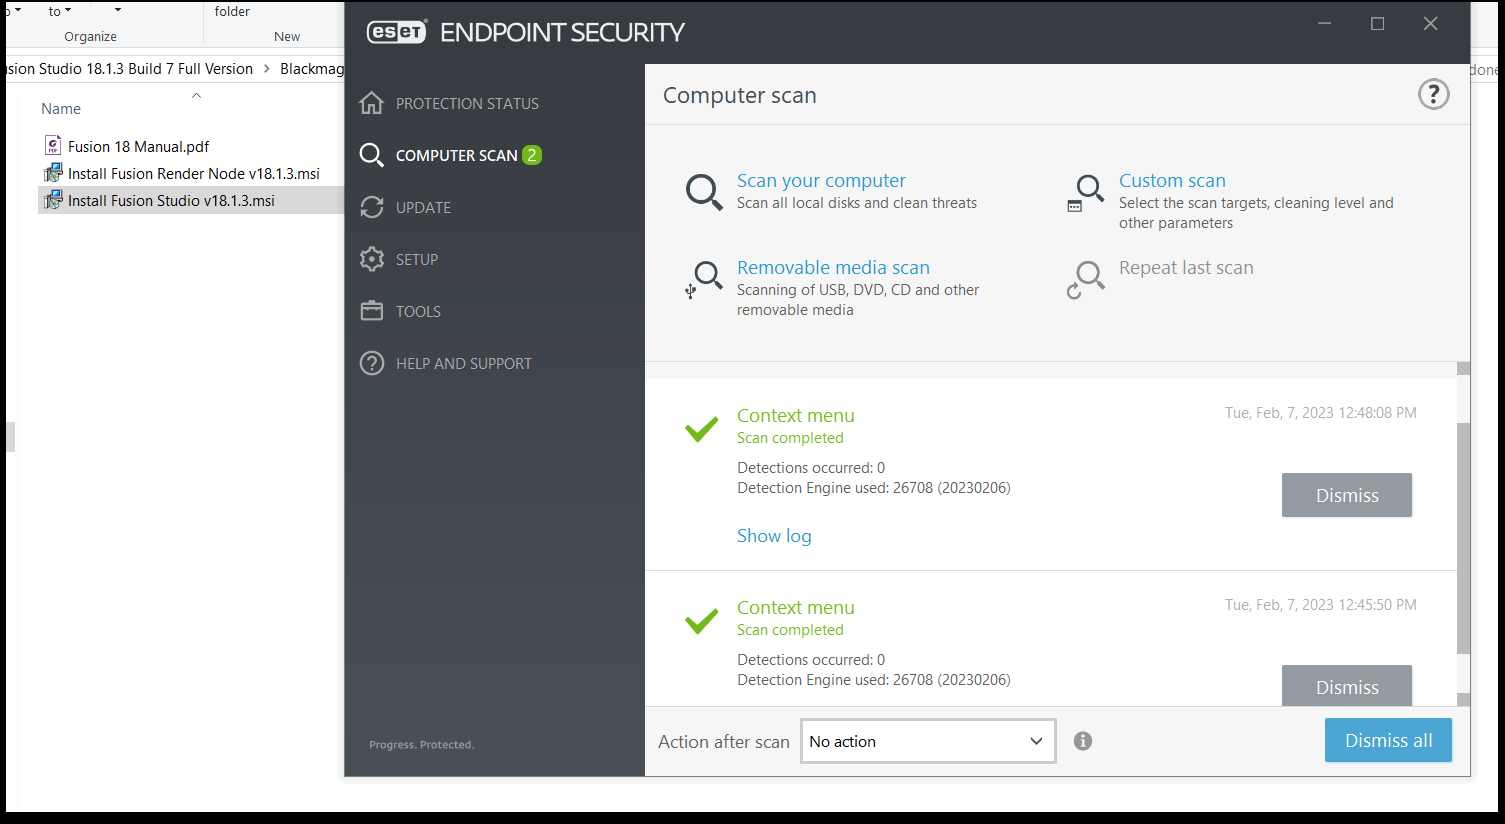Maximize the ESET Endpoint Security window
This screenshot has height=824, width=1505.
pos(1377,24)
